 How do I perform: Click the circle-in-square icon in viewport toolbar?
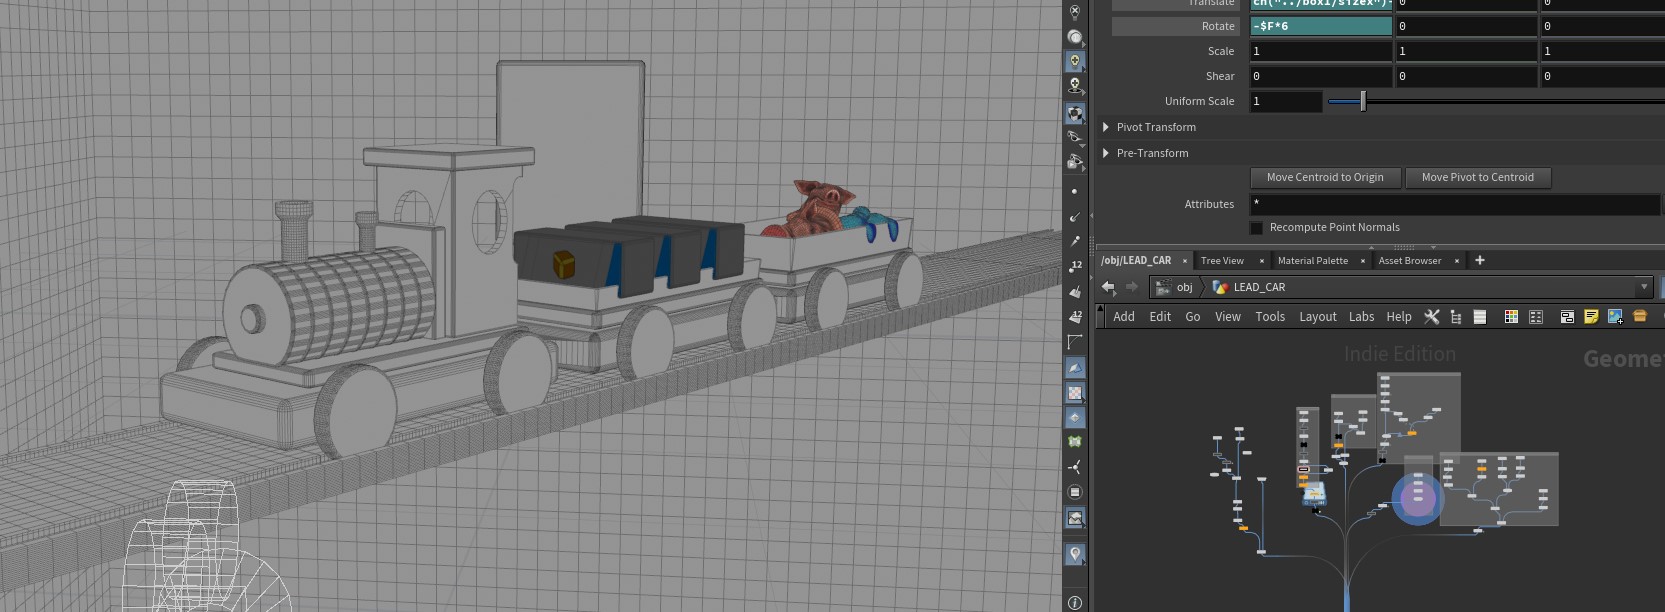pyautogui.click(x=1075, y=492)
